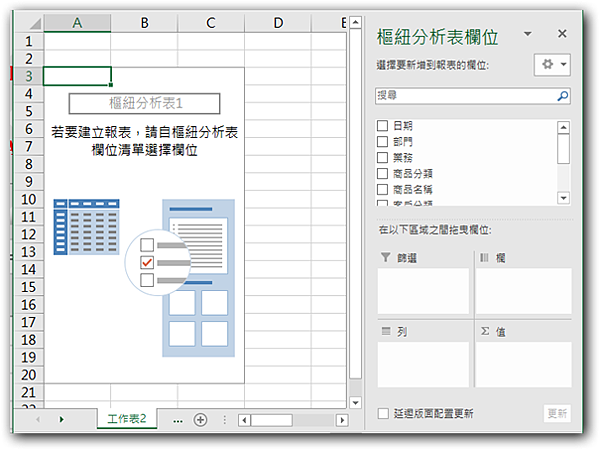This screenshot has height=450, width=600.
Task: Click the 欄 columns area box
Action: click(523, 291)
